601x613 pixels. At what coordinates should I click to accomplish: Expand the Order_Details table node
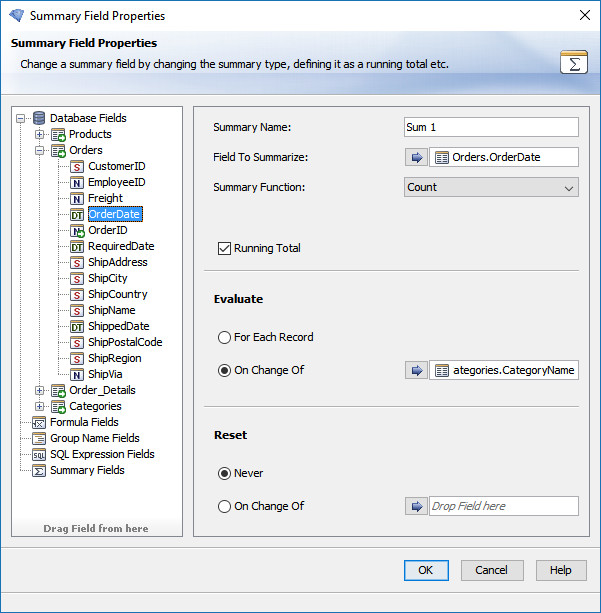[40, 390]
